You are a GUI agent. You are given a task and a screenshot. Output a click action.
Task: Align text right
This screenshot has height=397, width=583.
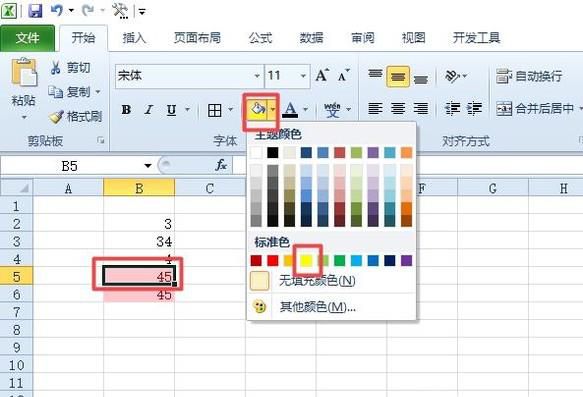click(421, 109)
